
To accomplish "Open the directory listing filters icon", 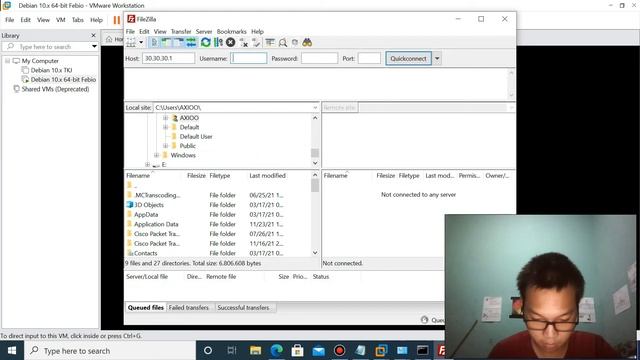I will point(270,42).
